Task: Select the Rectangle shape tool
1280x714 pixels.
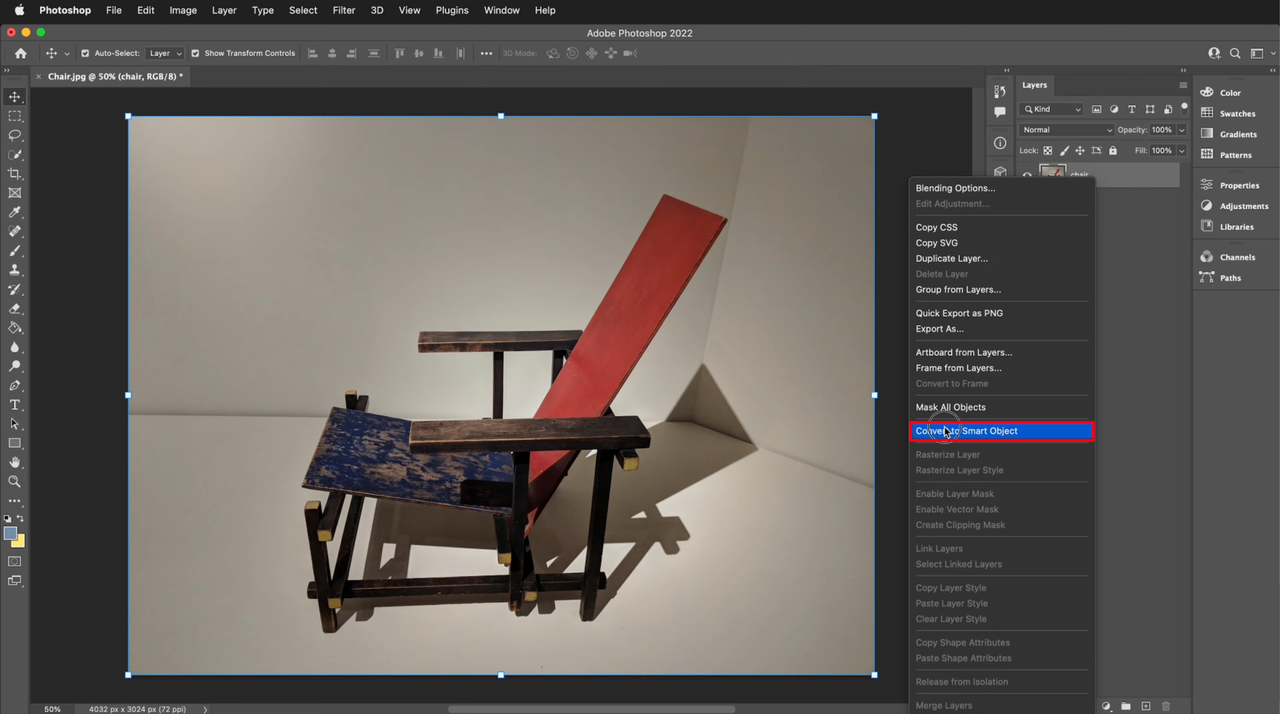Action: [15, 443]
